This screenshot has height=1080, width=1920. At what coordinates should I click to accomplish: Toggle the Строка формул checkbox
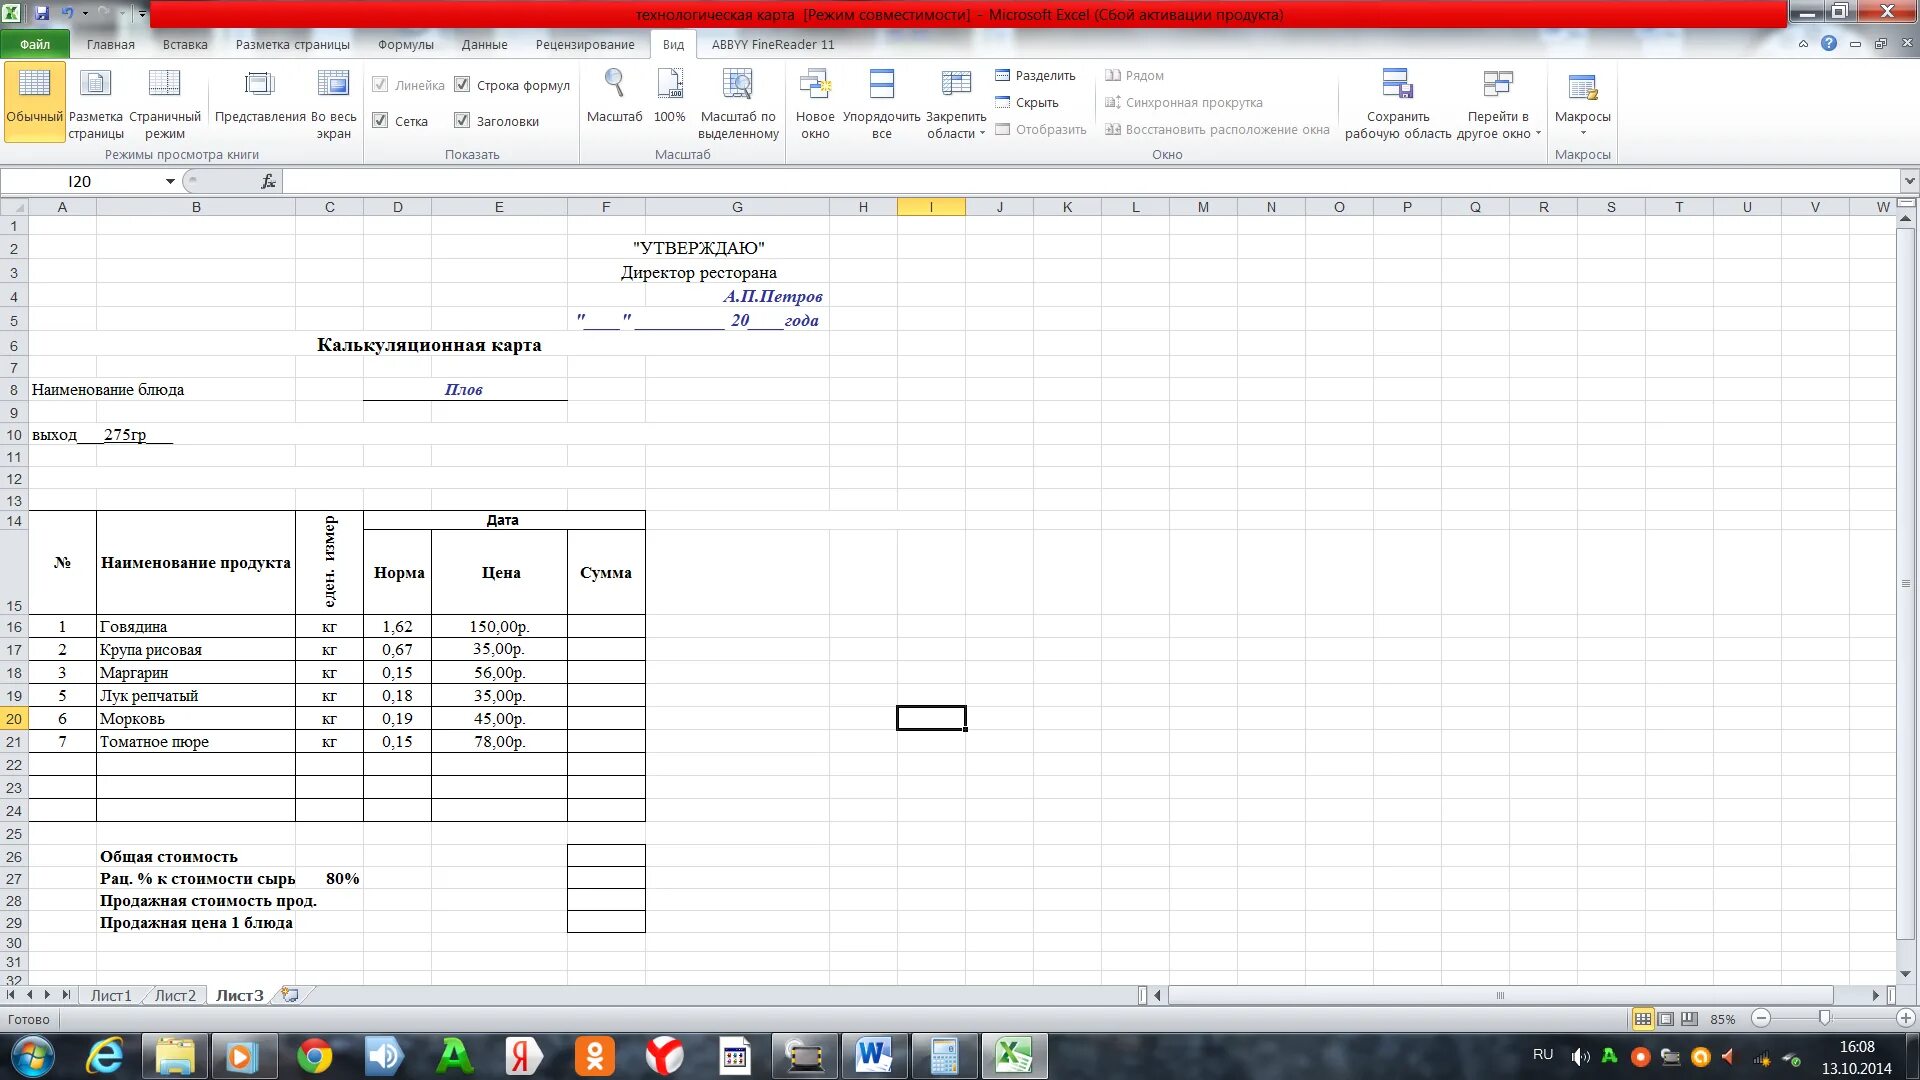[462, 85]
